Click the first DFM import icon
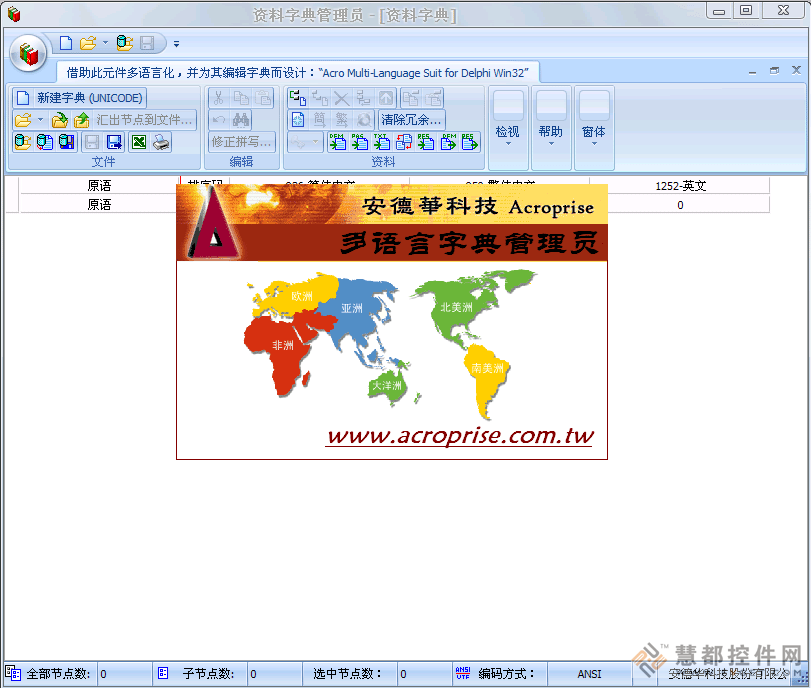 338,142
